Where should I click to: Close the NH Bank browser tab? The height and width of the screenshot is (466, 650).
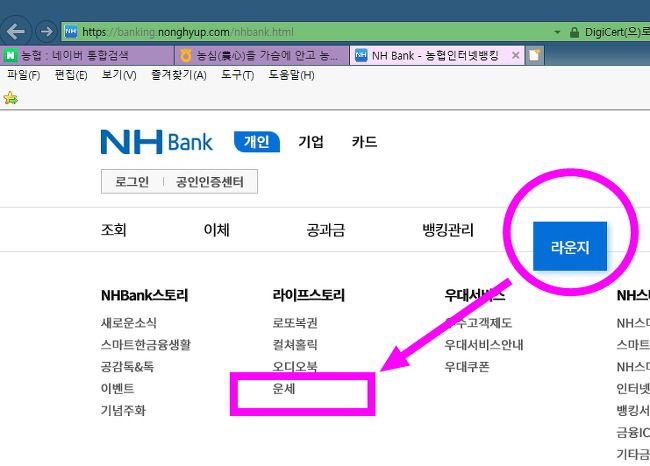pyautogui.click(x=516, y=55)
